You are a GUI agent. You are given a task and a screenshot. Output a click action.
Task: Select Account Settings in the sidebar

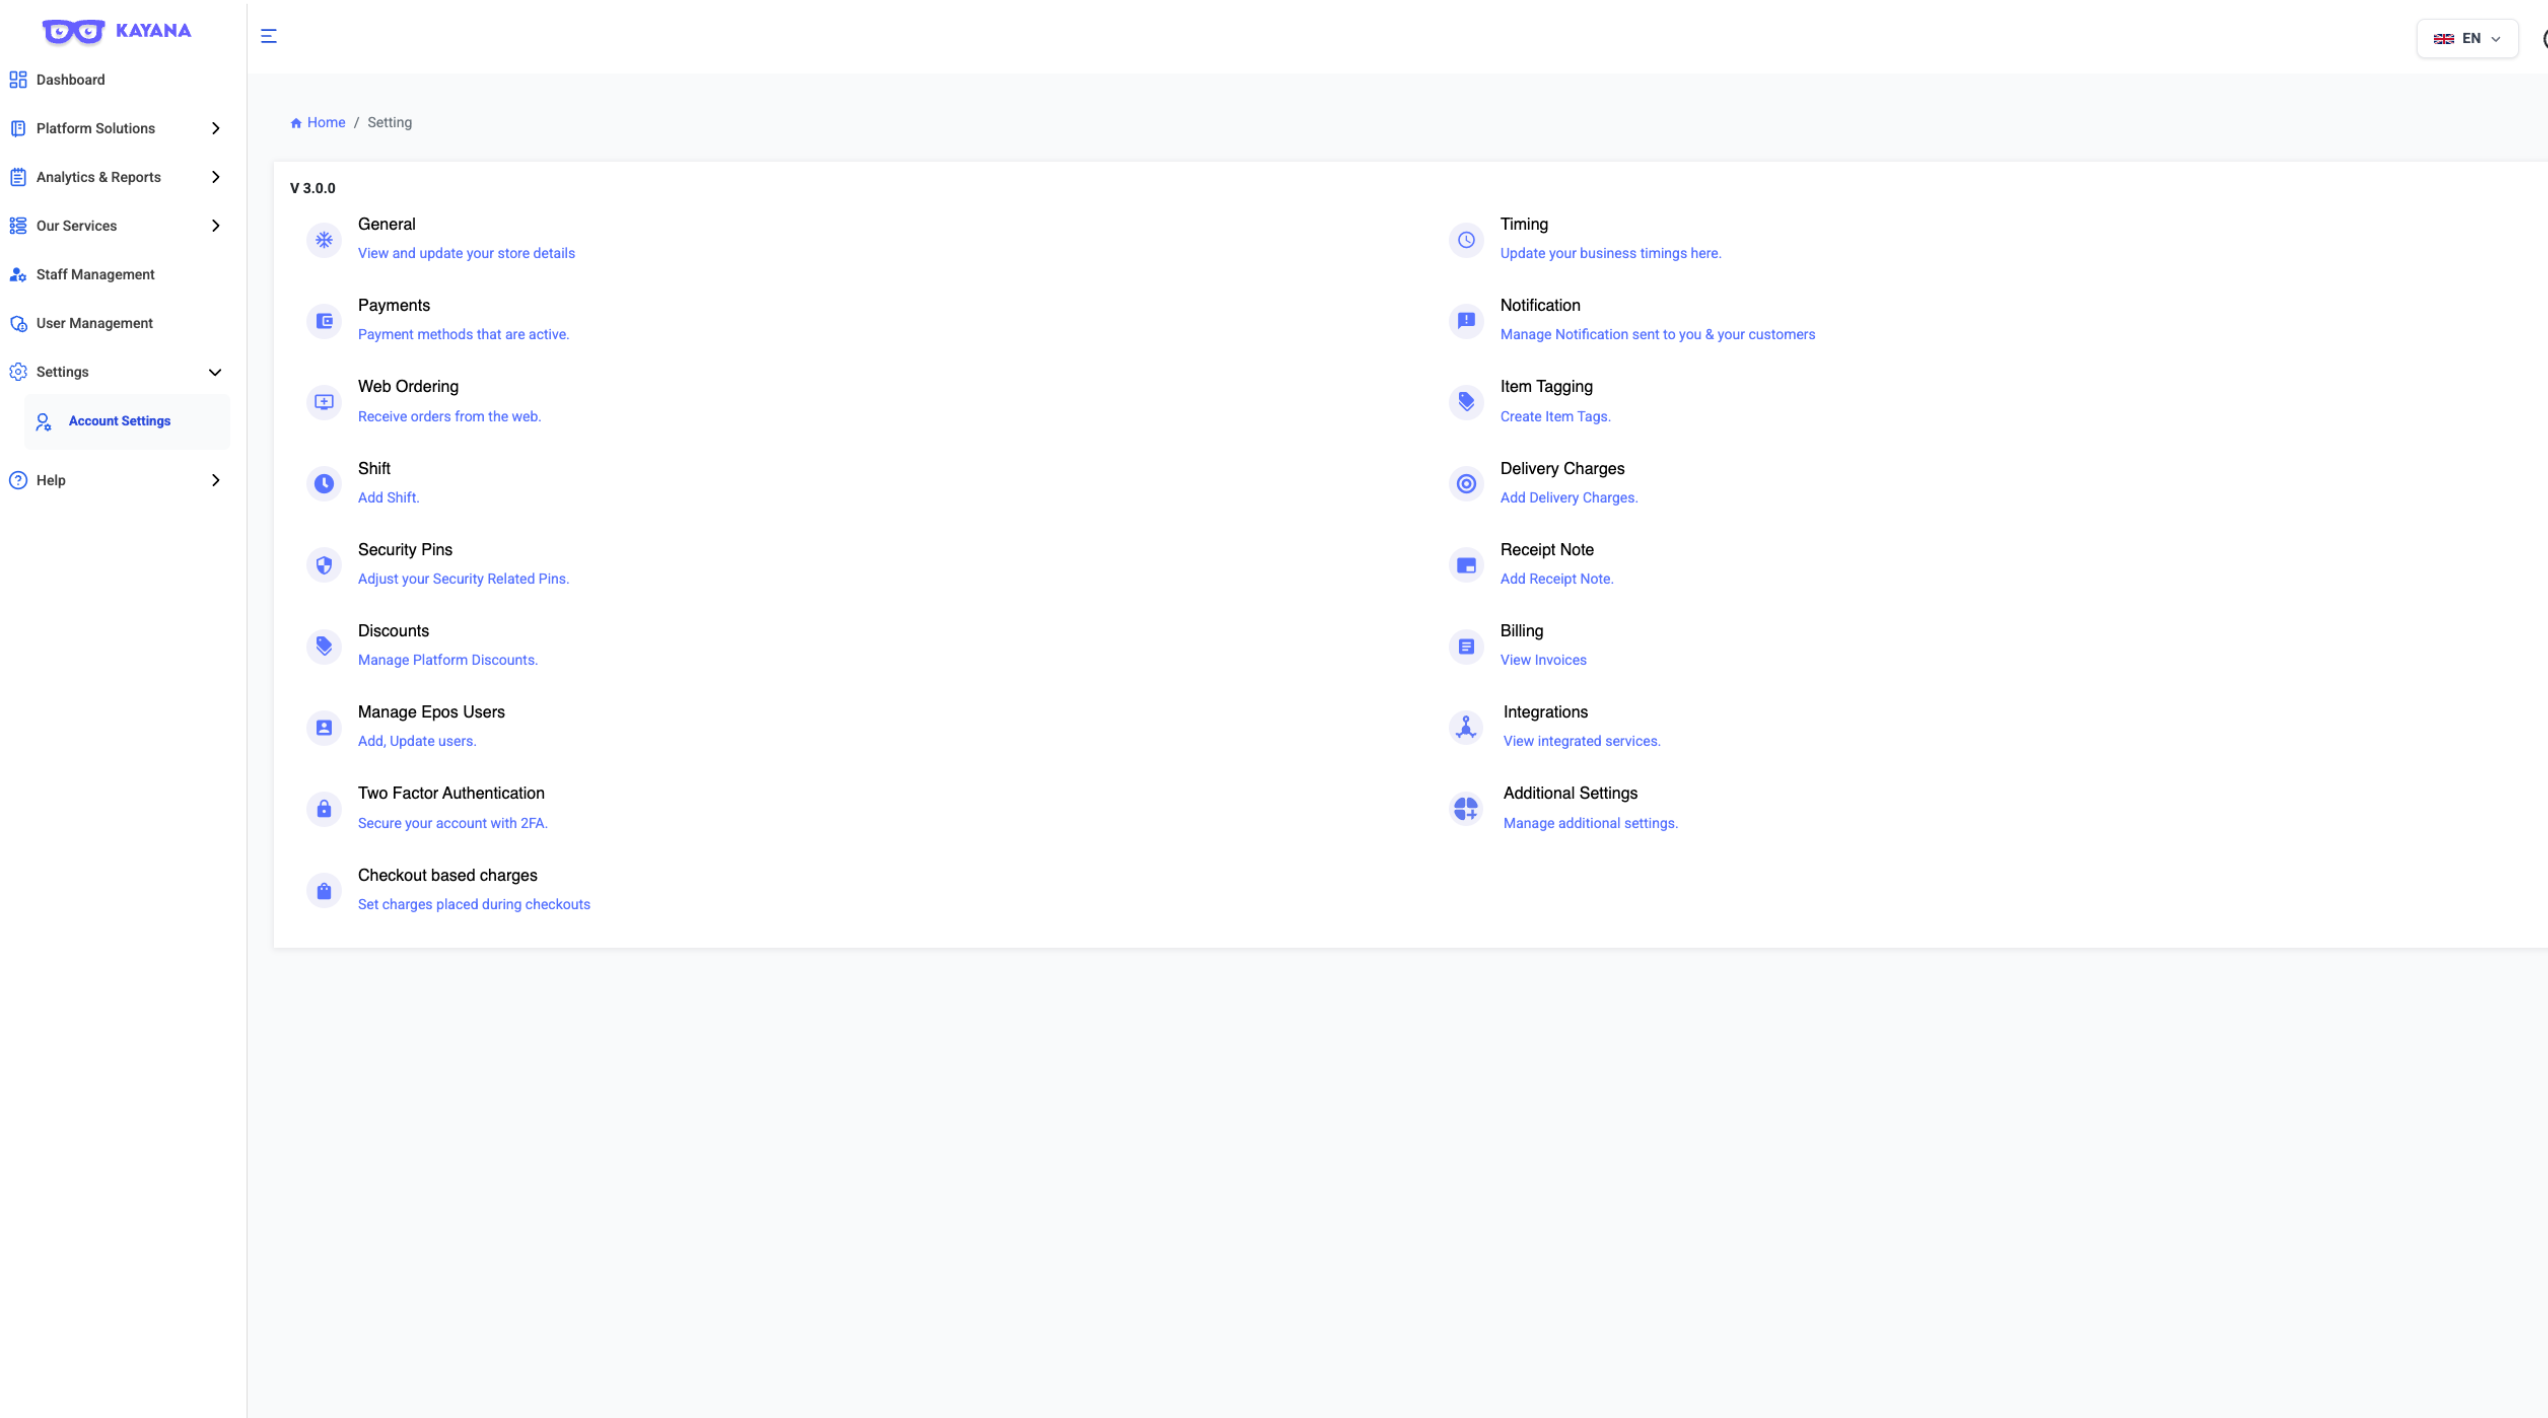pyautogui.click(x=127, y=421)
